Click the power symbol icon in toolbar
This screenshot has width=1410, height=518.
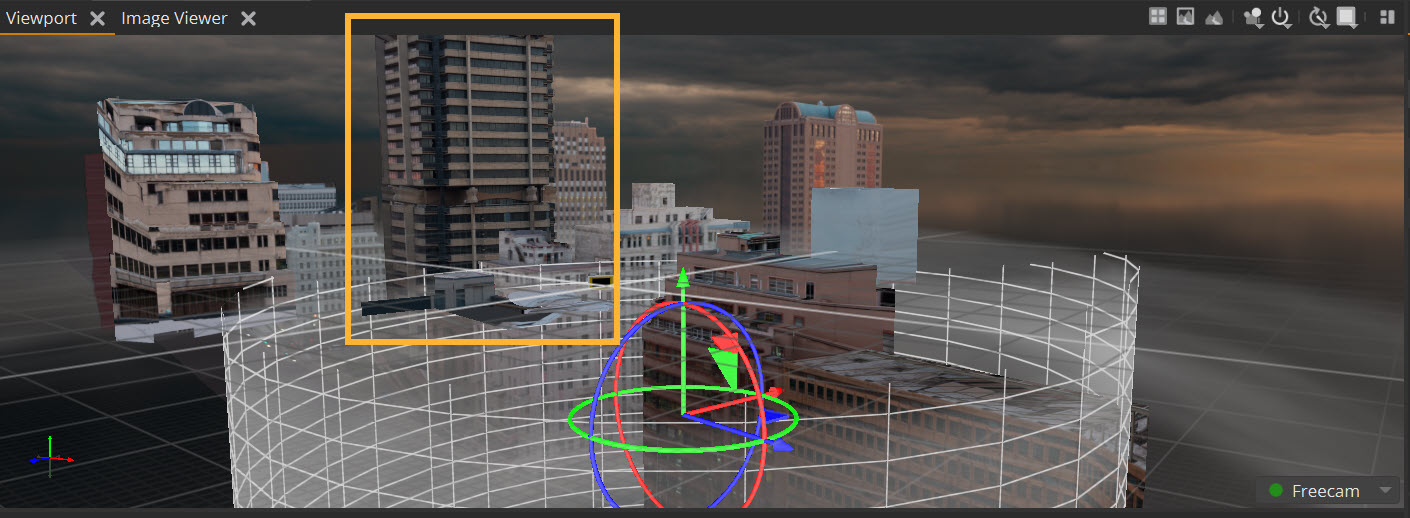(1280, 17)
